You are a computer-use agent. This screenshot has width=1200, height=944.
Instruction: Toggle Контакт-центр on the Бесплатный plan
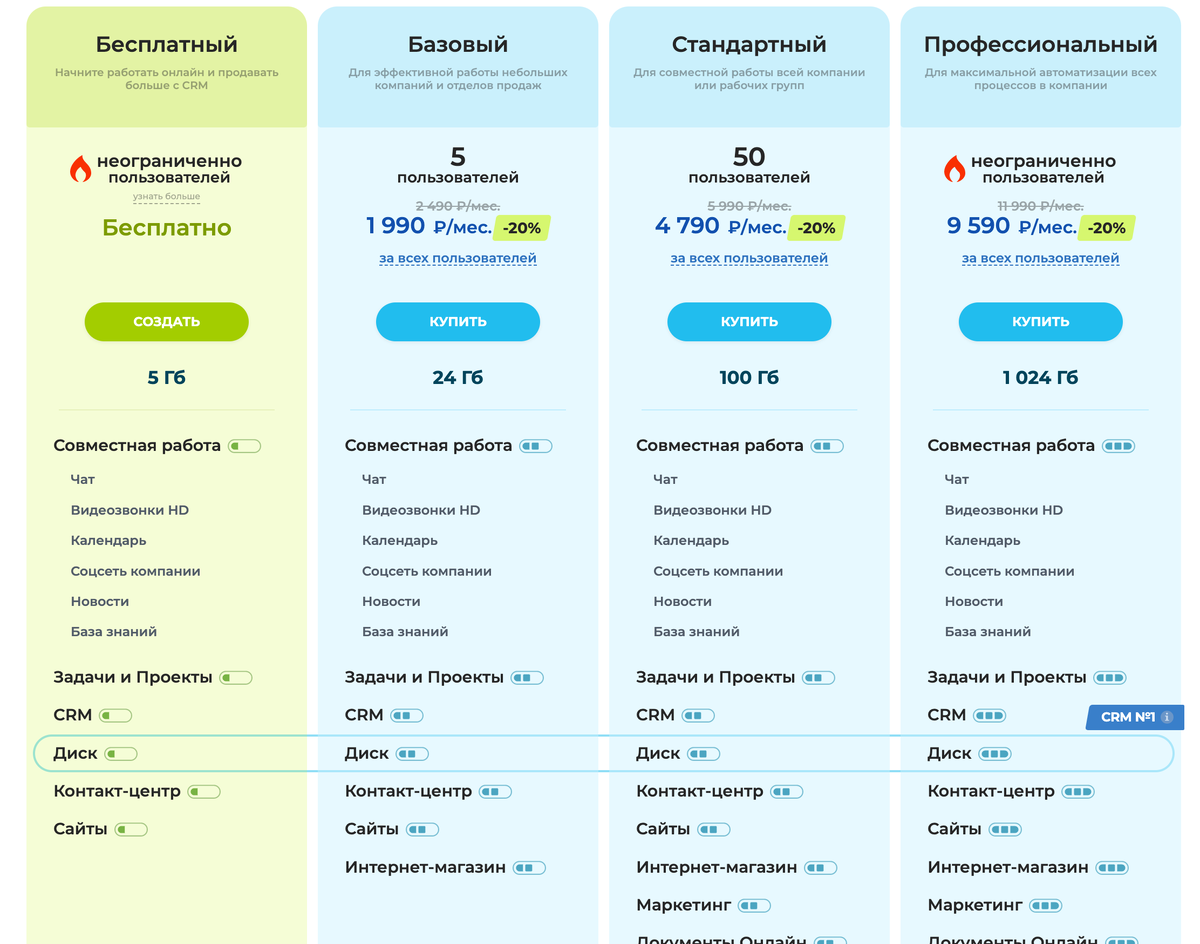204,791
